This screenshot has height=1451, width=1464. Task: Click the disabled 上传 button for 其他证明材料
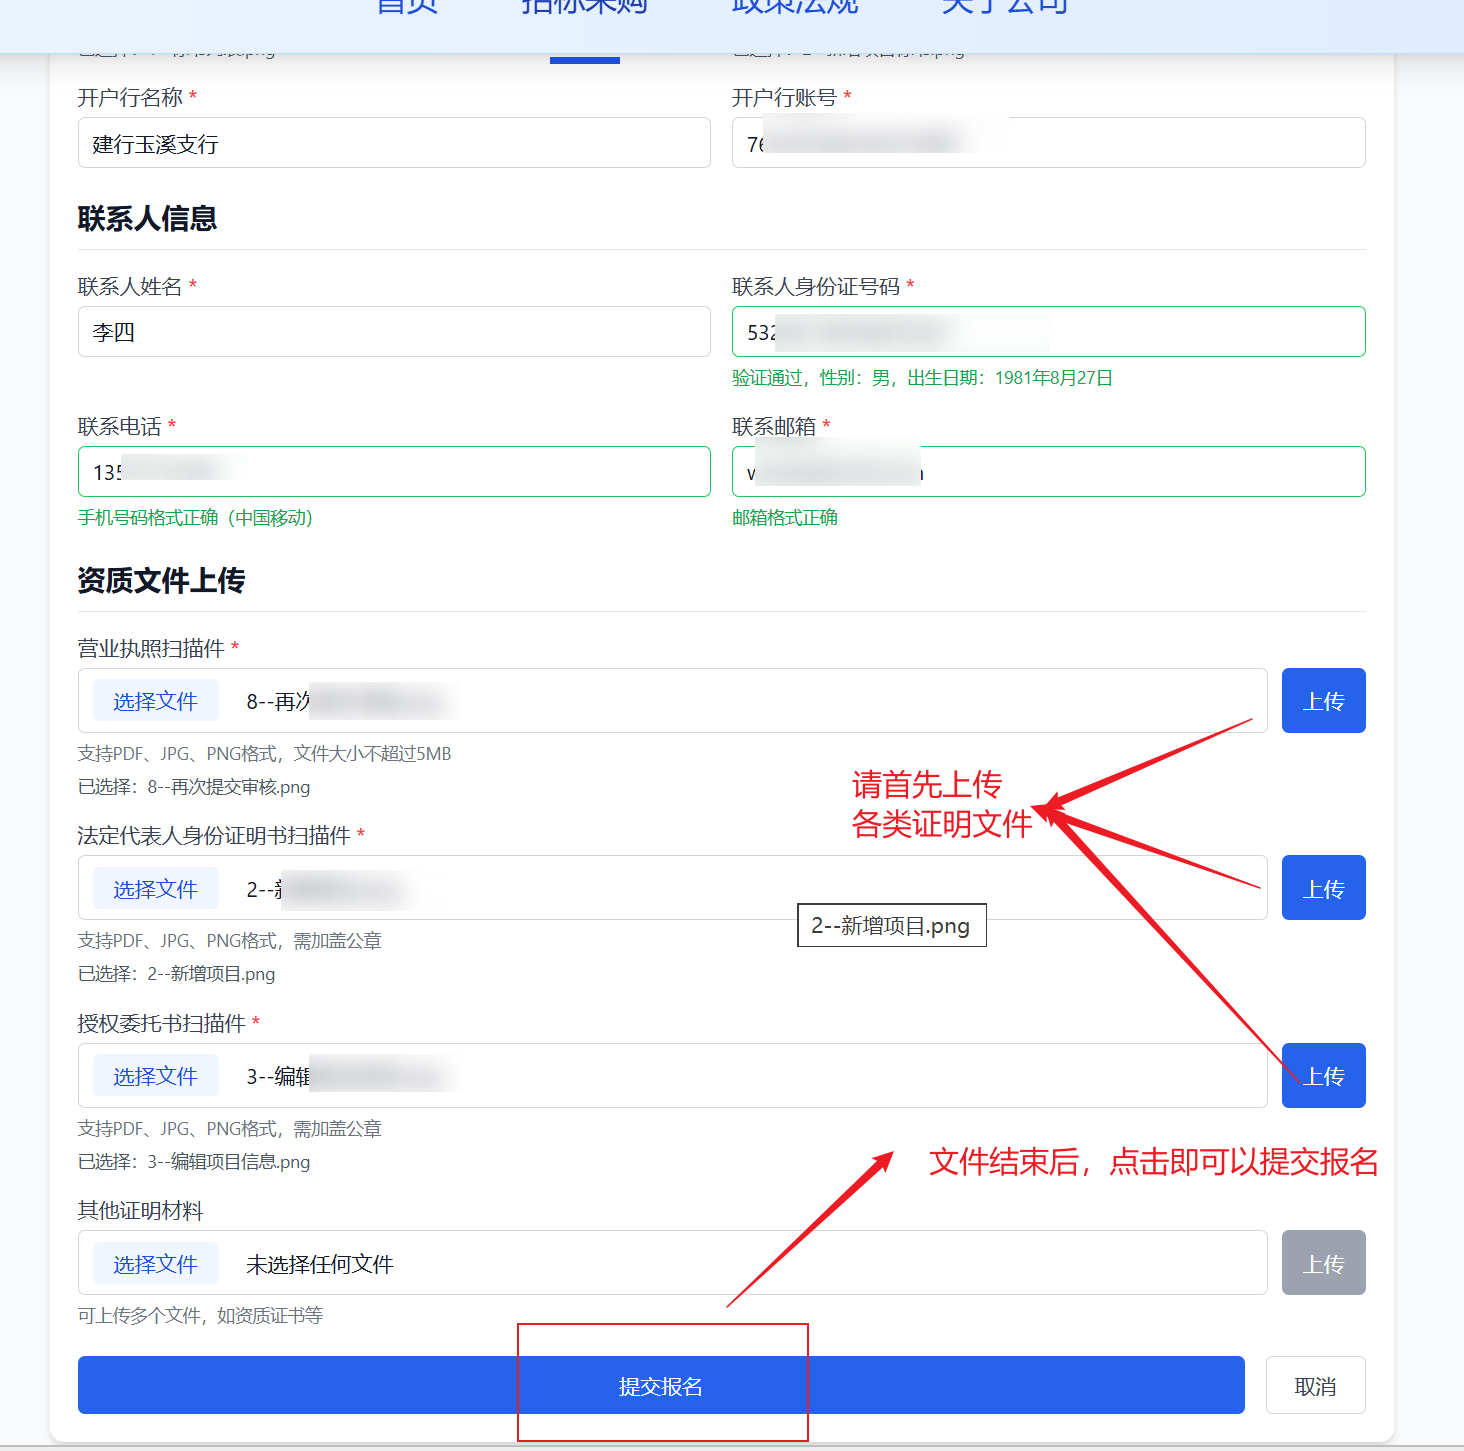tap(1323, 1262)
